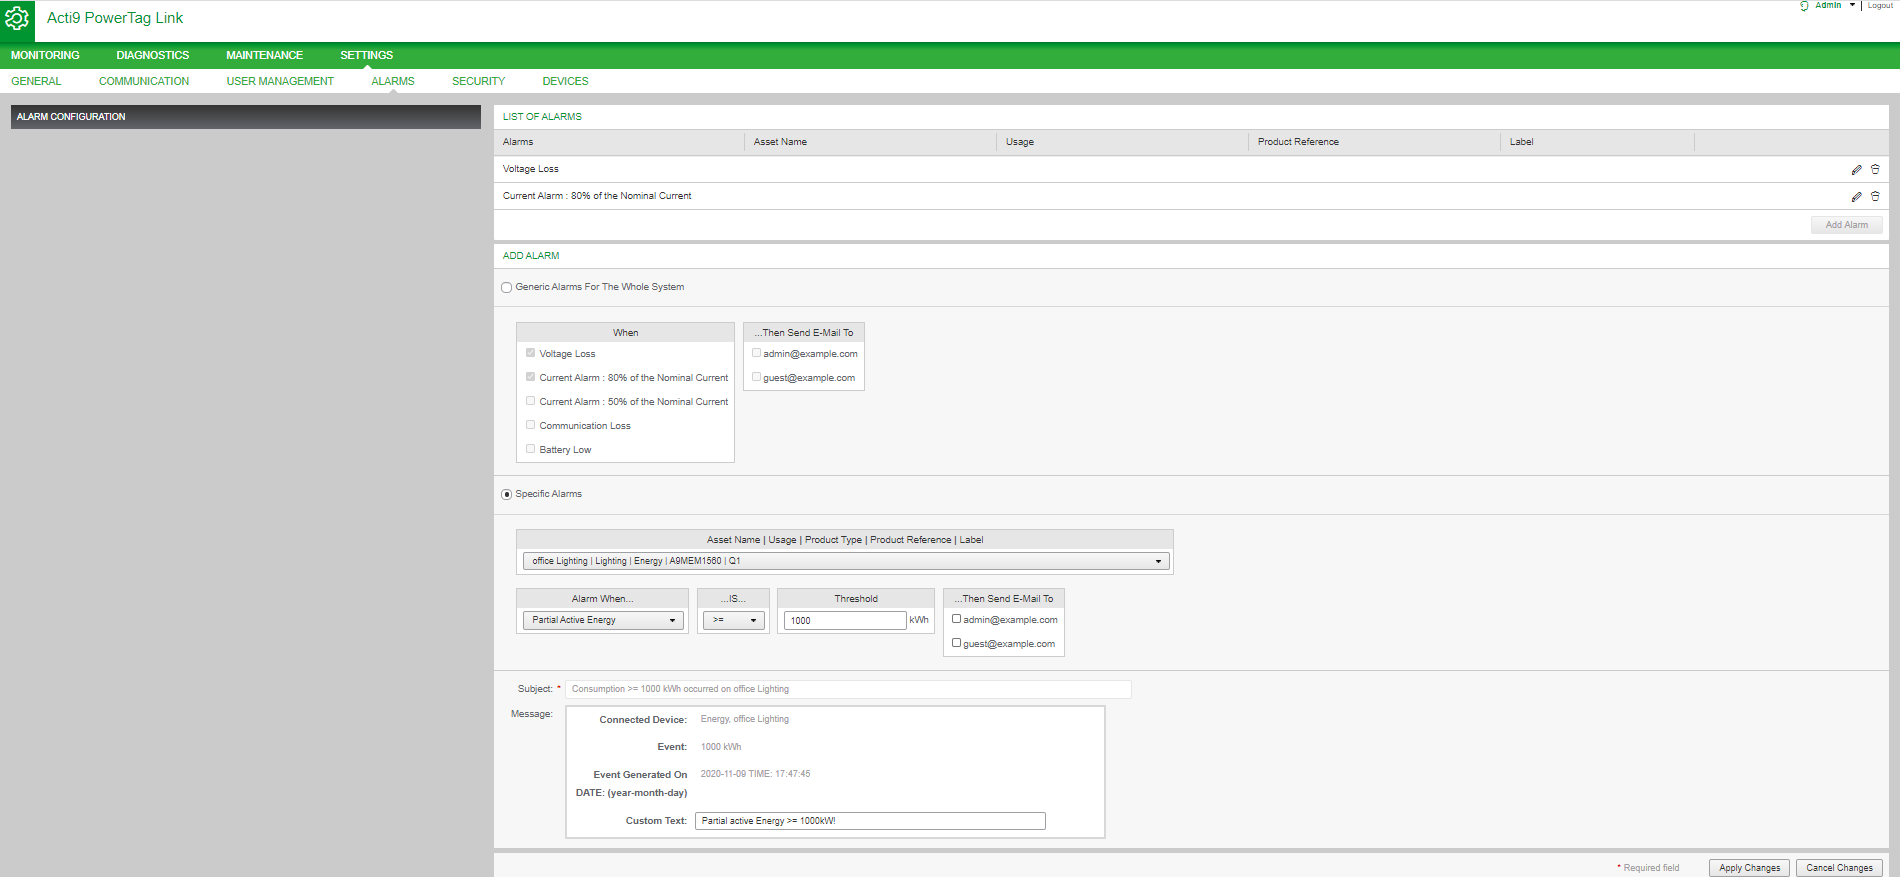The width and height of the screenshot is (1900, 877).
Task: Click the Admin username text
Action: point(1828,5)
